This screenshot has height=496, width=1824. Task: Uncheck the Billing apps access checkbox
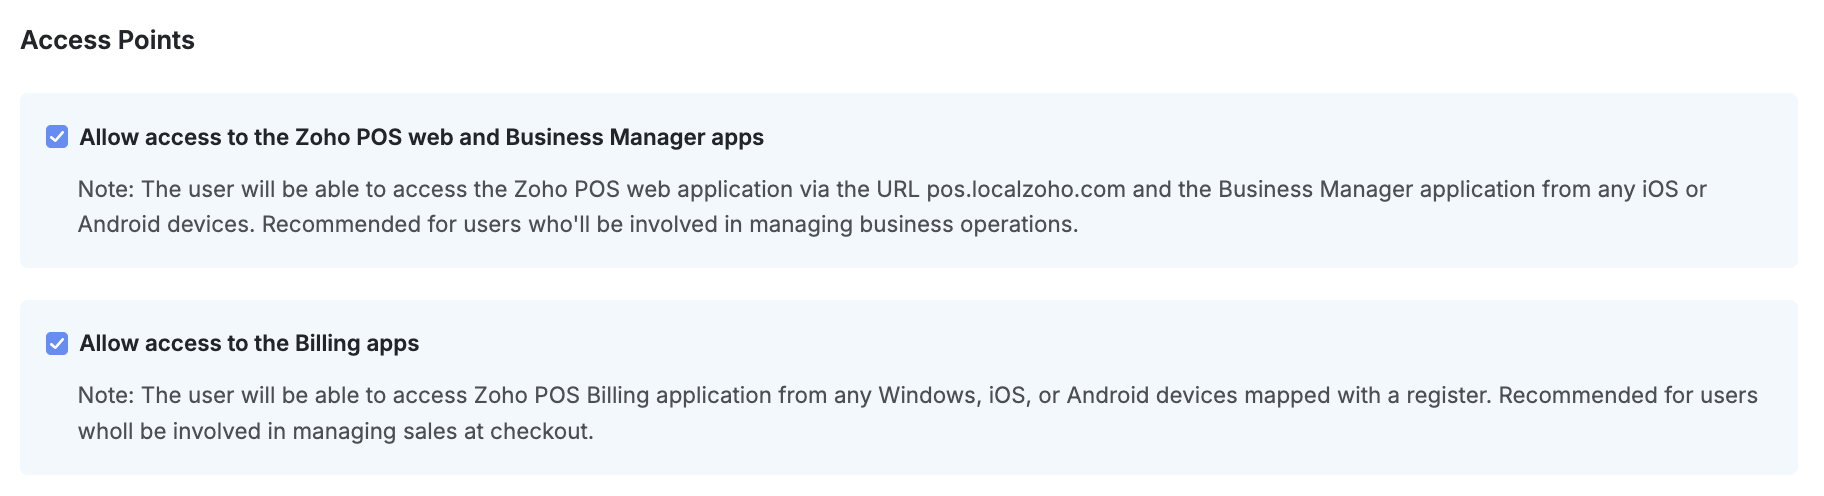coord(57,343)
